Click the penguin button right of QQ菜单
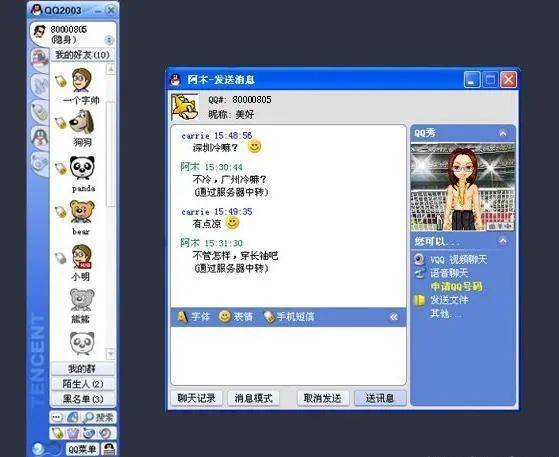 pos(109,449)
